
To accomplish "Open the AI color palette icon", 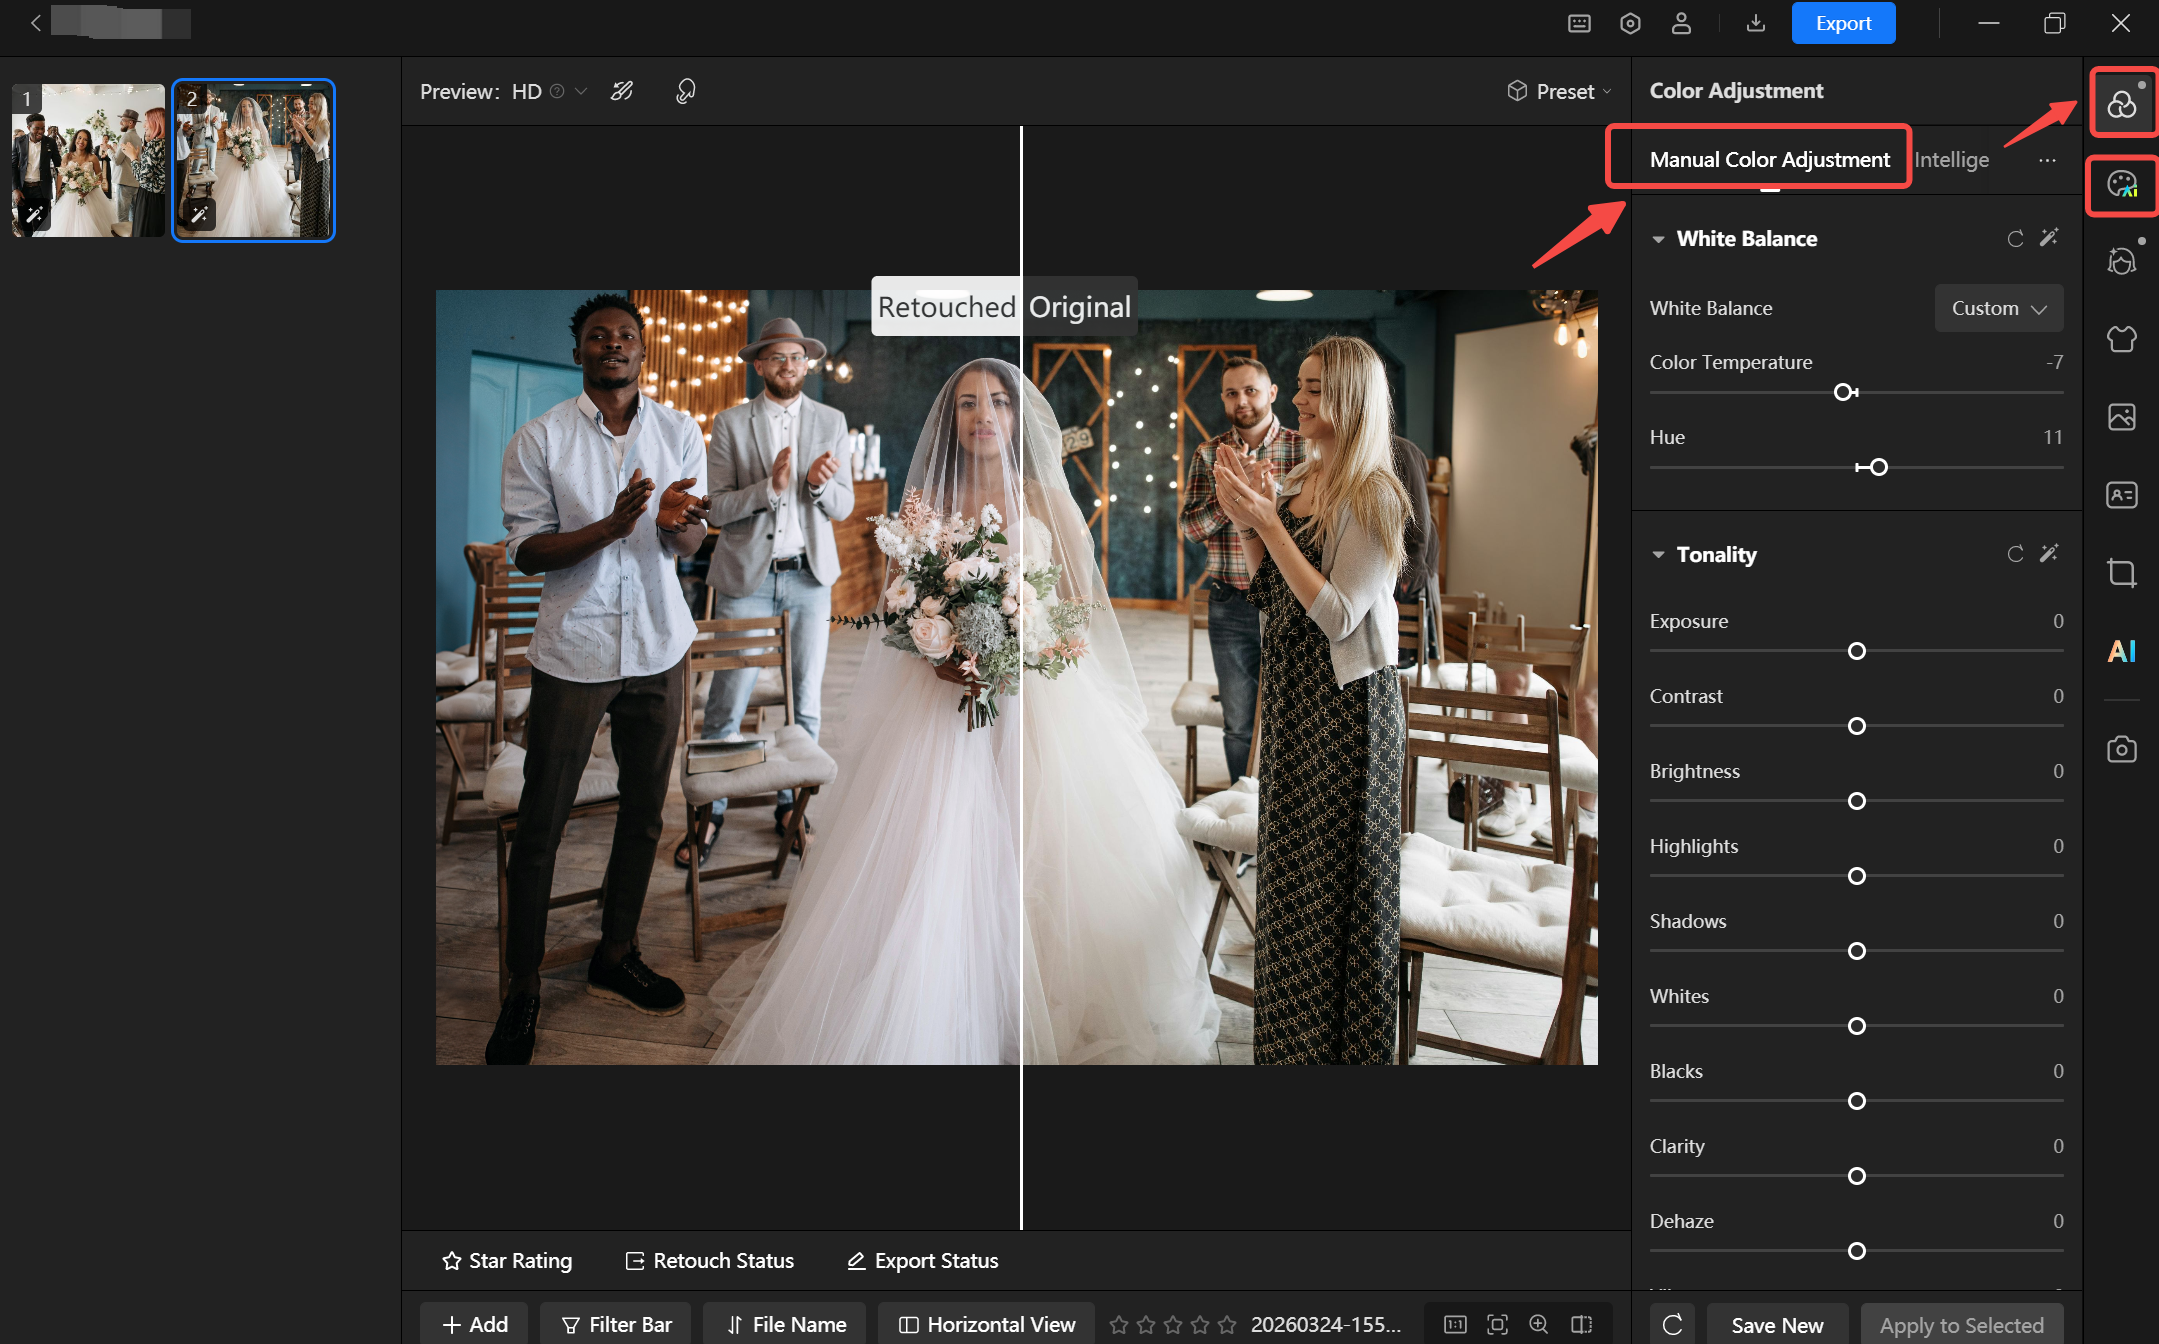I will [2121, 184].
